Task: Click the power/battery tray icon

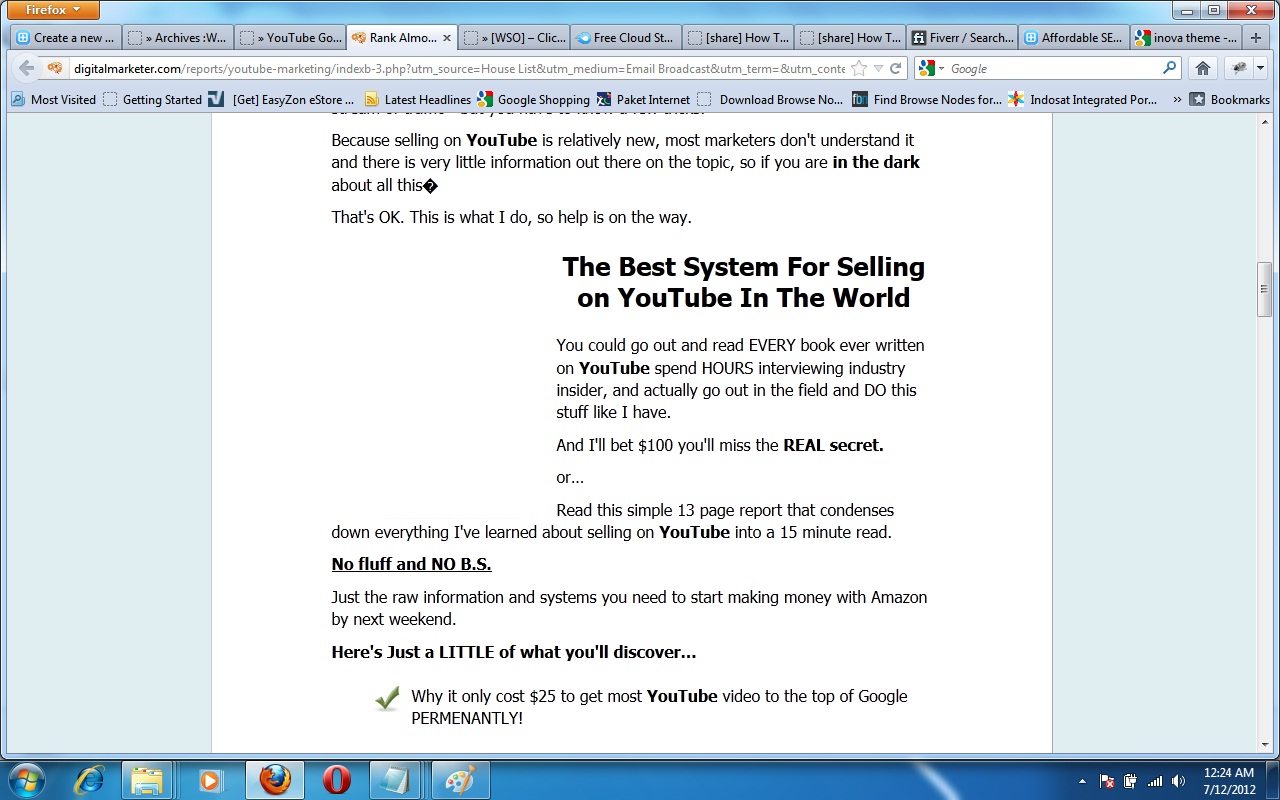Action: click(1131, 781)
